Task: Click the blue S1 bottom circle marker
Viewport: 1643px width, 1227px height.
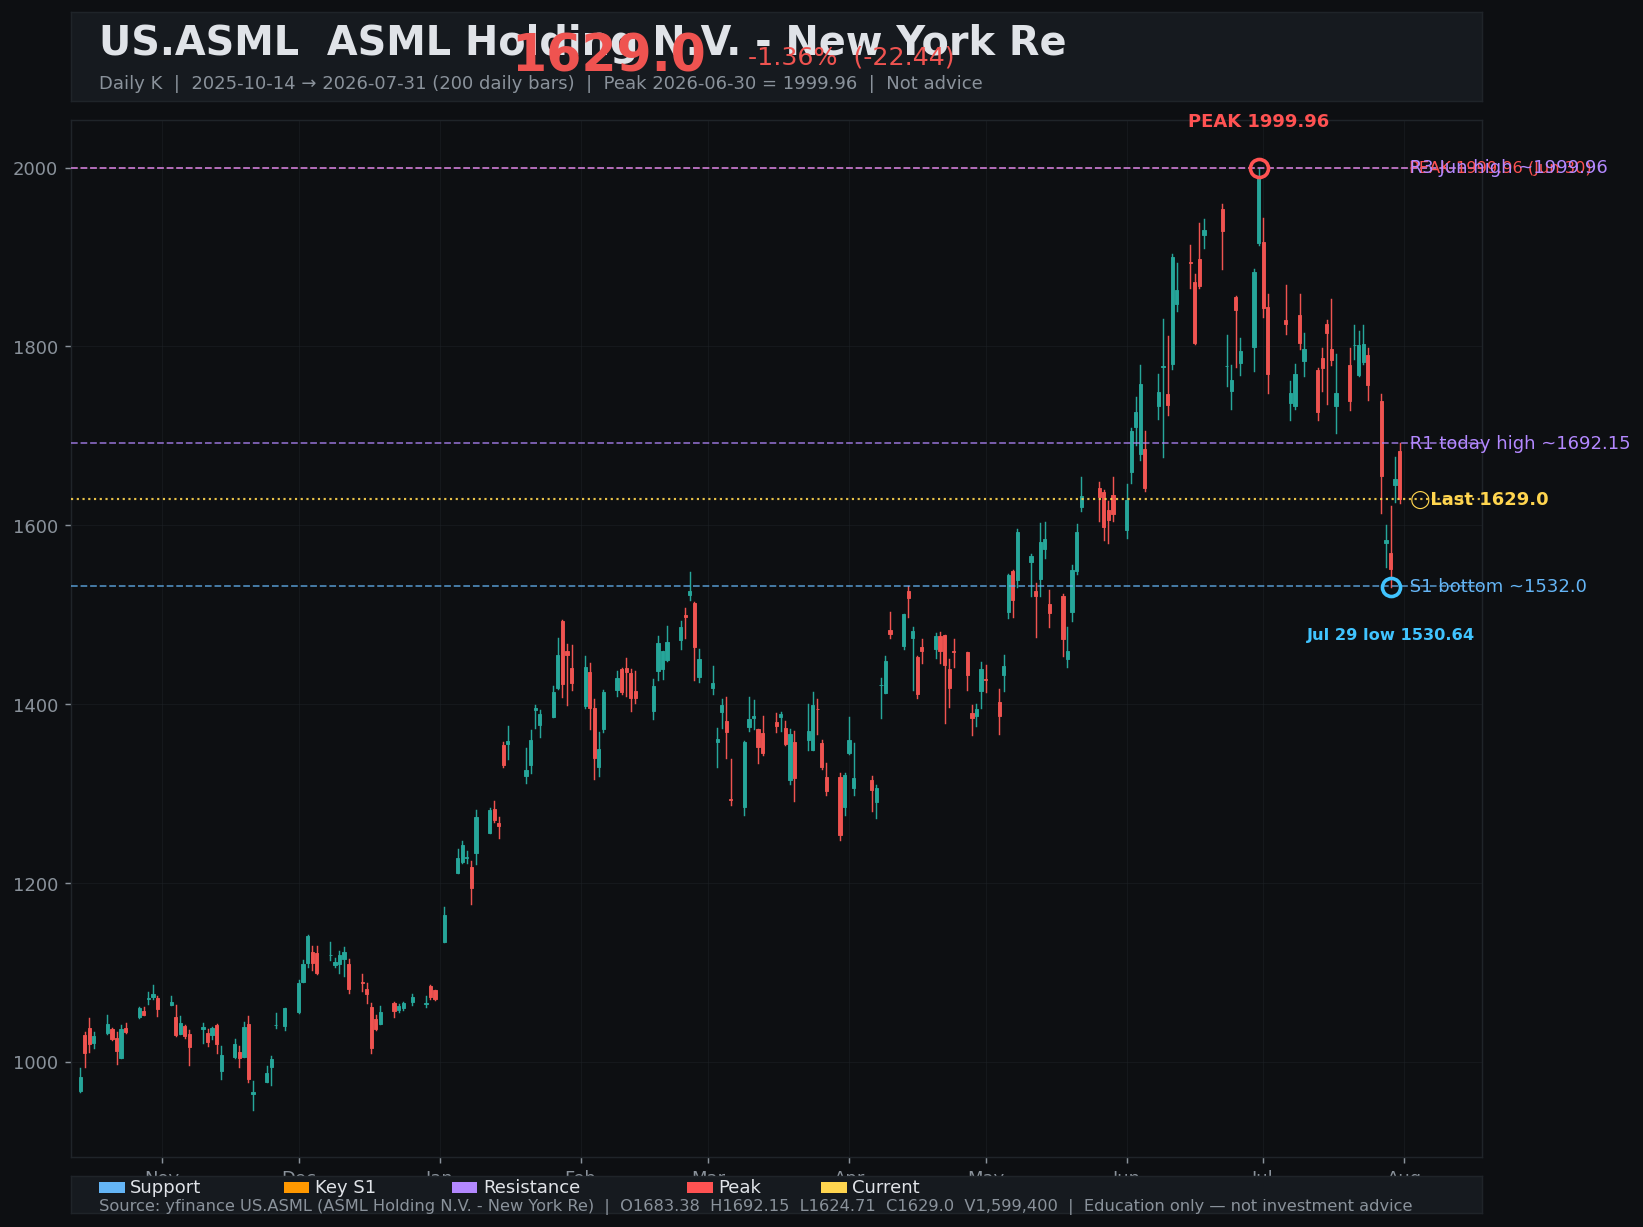Action: pos(1391,587)
